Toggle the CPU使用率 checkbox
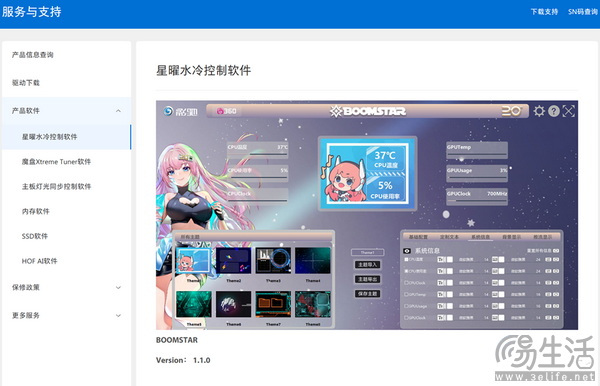Screen dimensions: 600x386 pos(406,271)
